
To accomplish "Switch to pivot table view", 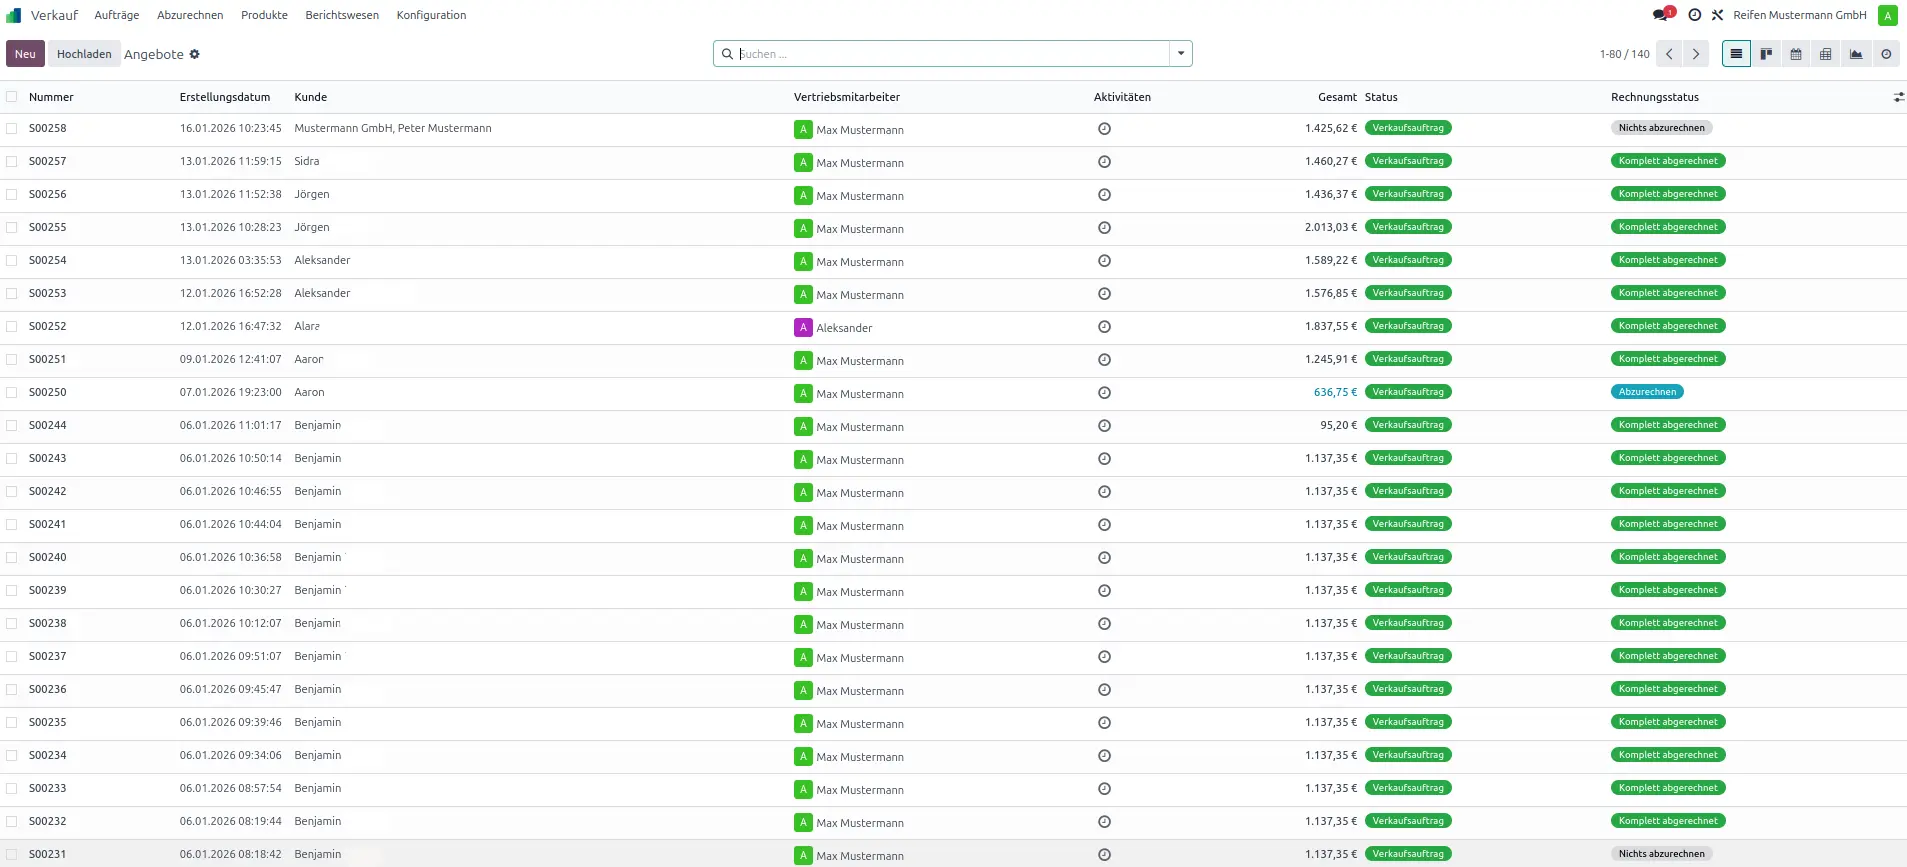I will click(1826, 54).
